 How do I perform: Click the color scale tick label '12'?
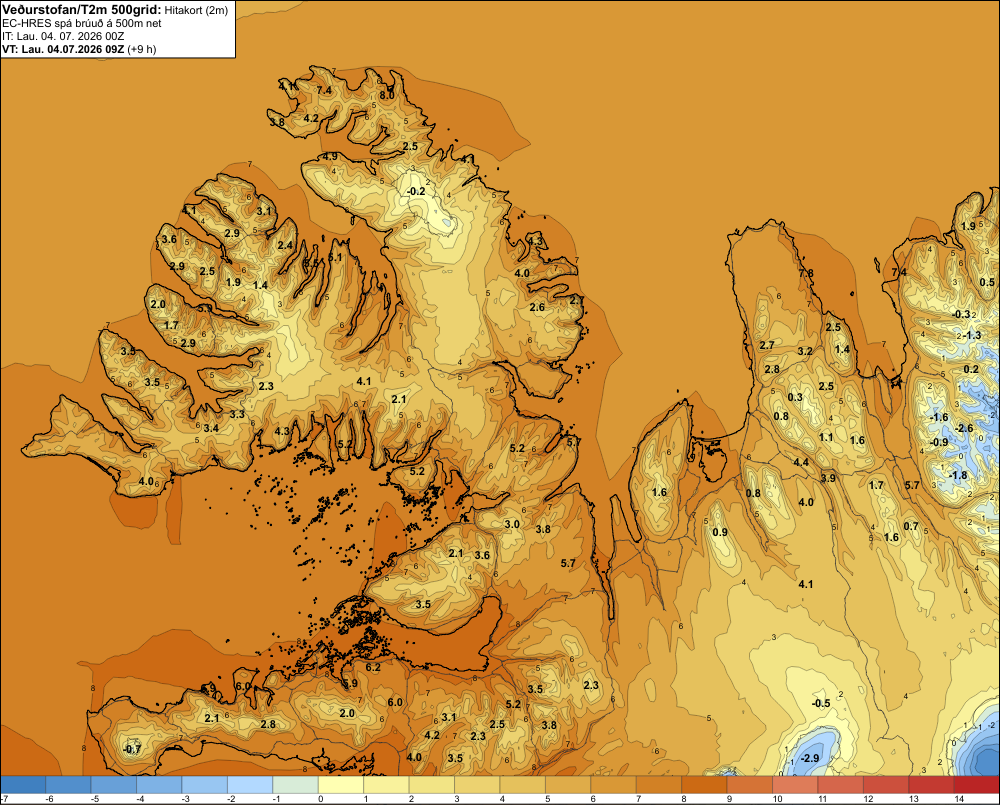(x=868, y=799)
